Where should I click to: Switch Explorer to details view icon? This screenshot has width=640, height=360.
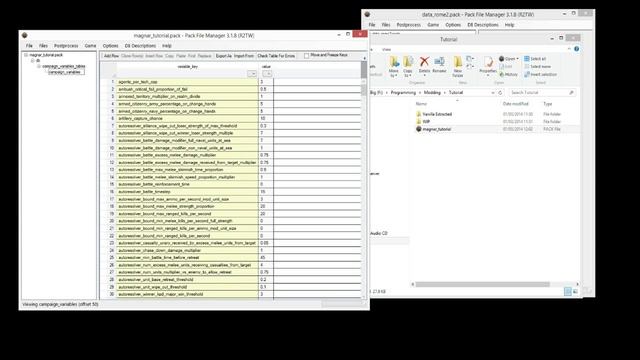[x=568, y=291]
